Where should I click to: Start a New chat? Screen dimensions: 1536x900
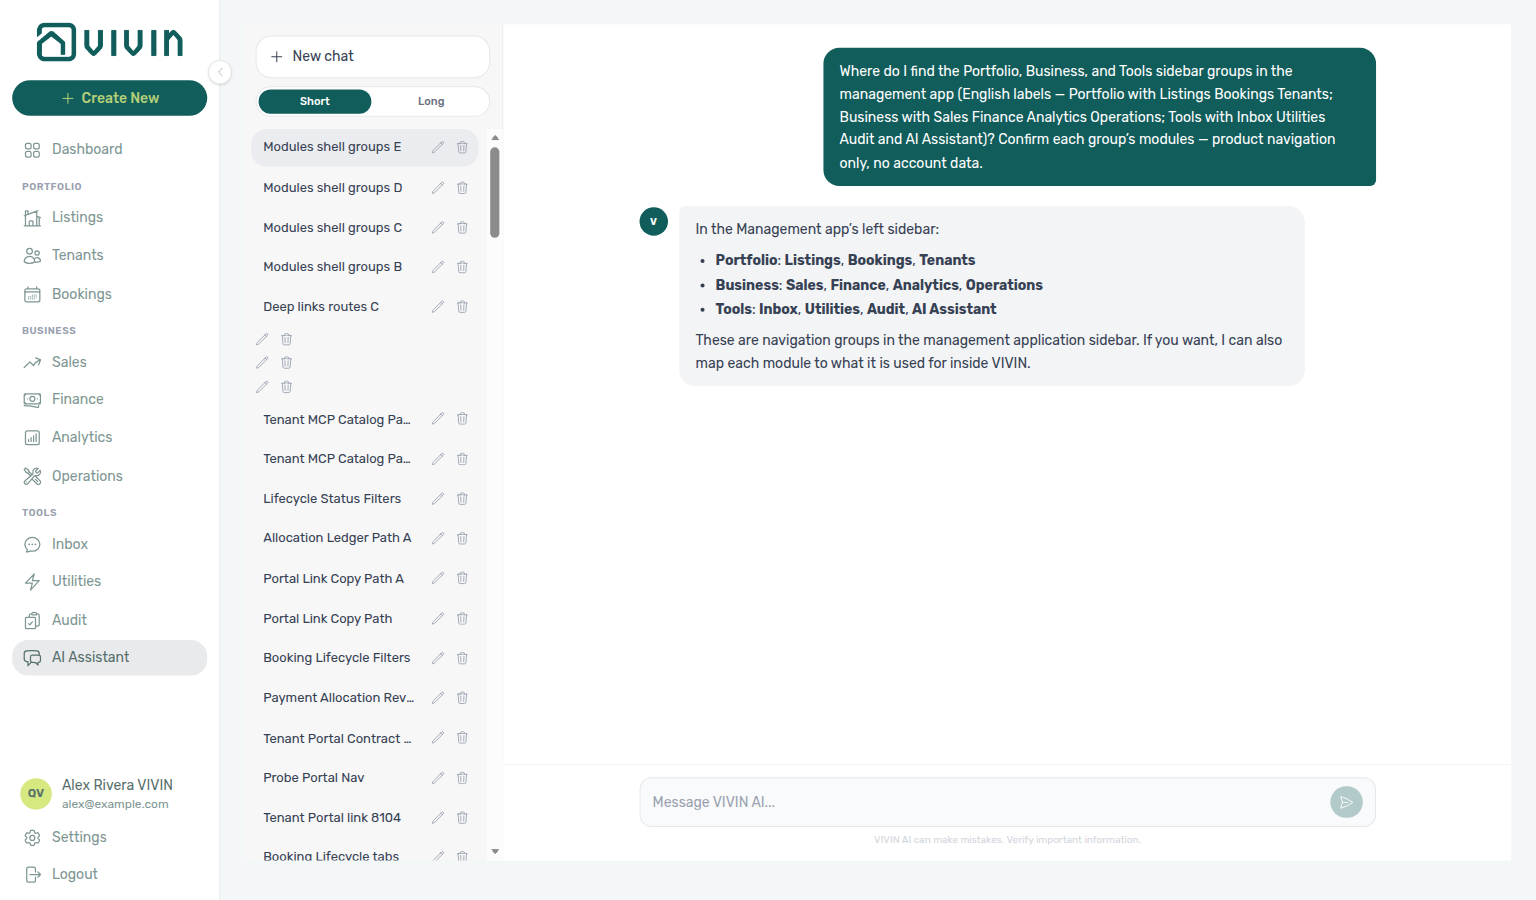click(x=372, y=56)
